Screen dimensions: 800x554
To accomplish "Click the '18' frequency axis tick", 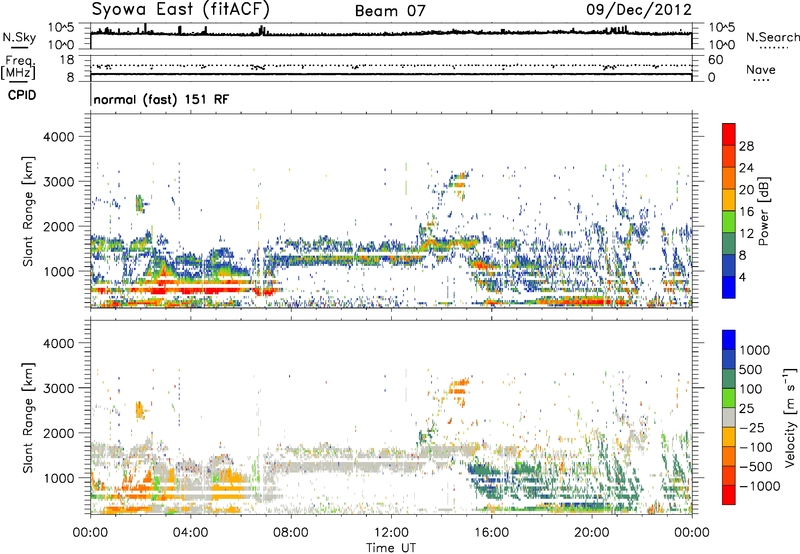I will (67, 60).
